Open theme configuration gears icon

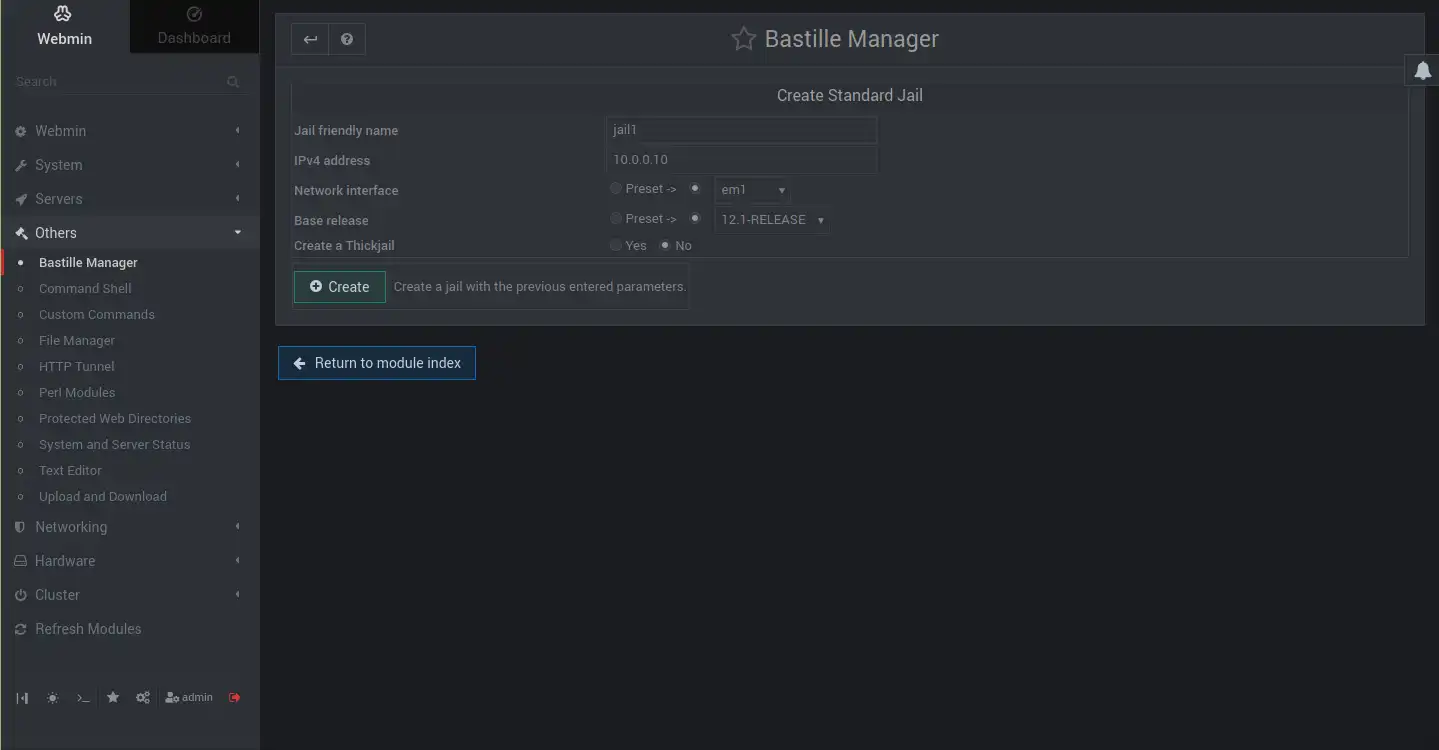click(x=143, y=698)
